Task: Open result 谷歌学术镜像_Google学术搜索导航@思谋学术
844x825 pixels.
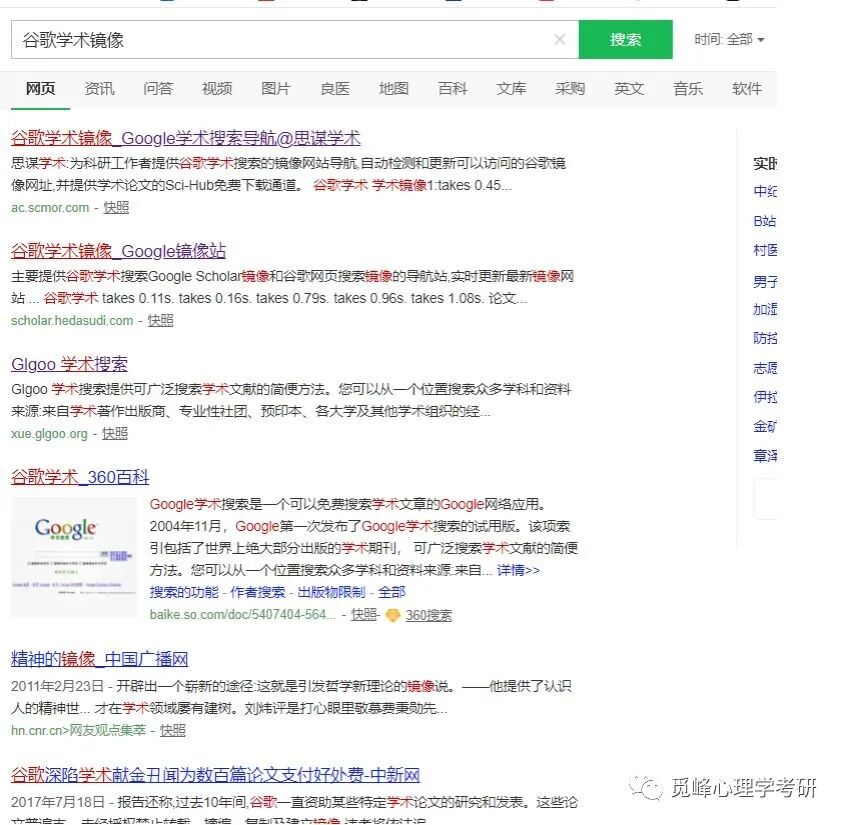Action: click(x=186, y=138)
